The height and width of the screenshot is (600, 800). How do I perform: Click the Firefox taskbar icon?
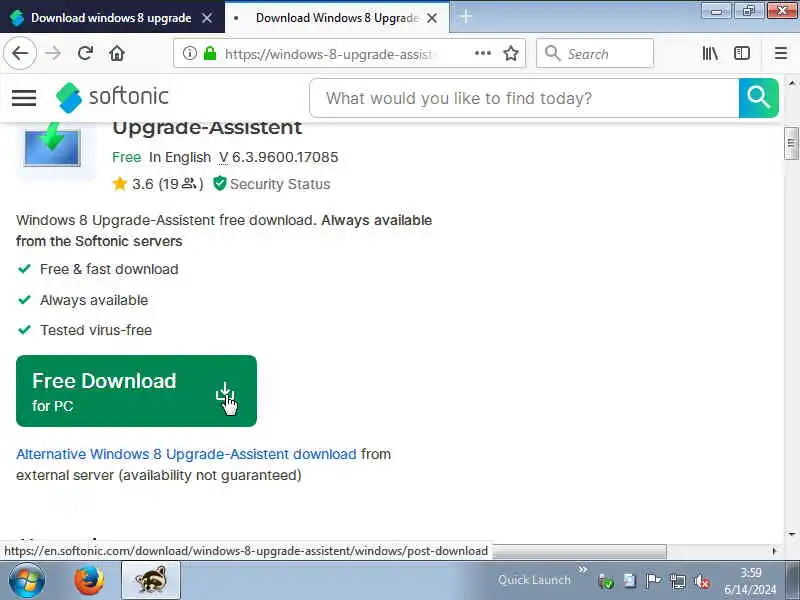[x=89, y=581]
